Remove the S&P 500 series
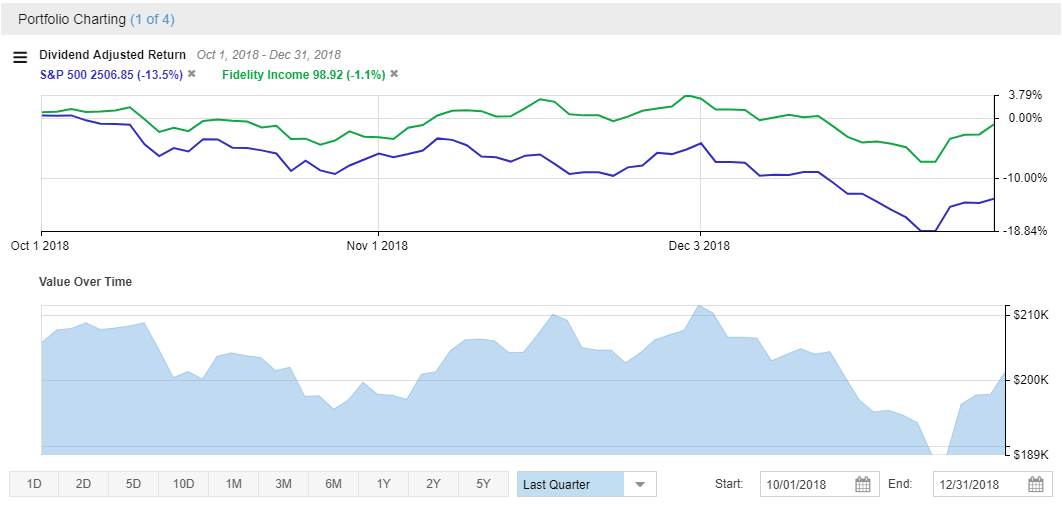Viewport: 1062px width, 505px height. pos(192,74)
